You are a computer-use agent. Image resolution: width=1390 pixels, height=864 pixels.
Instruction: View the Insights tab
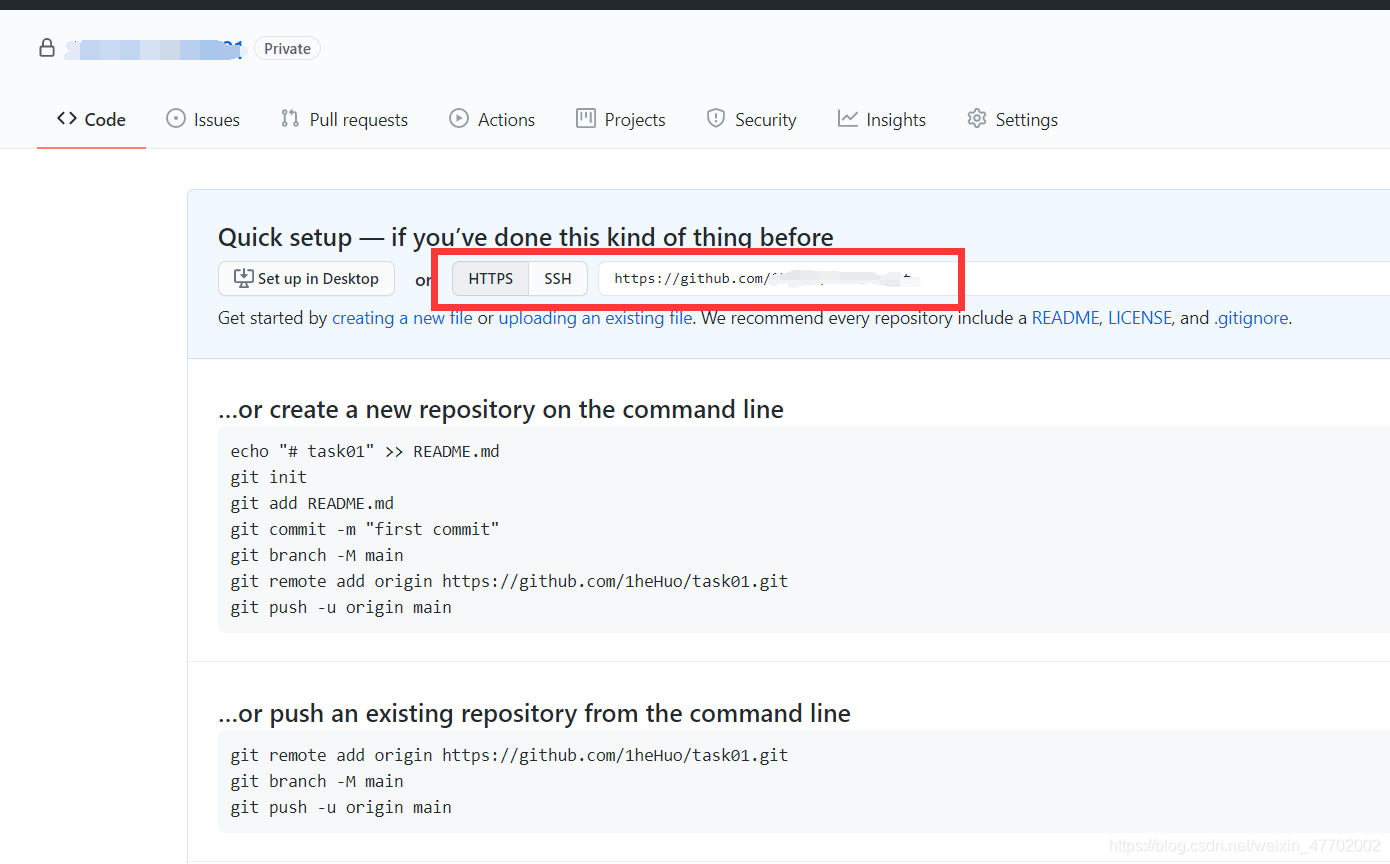[x=882, y=120]
